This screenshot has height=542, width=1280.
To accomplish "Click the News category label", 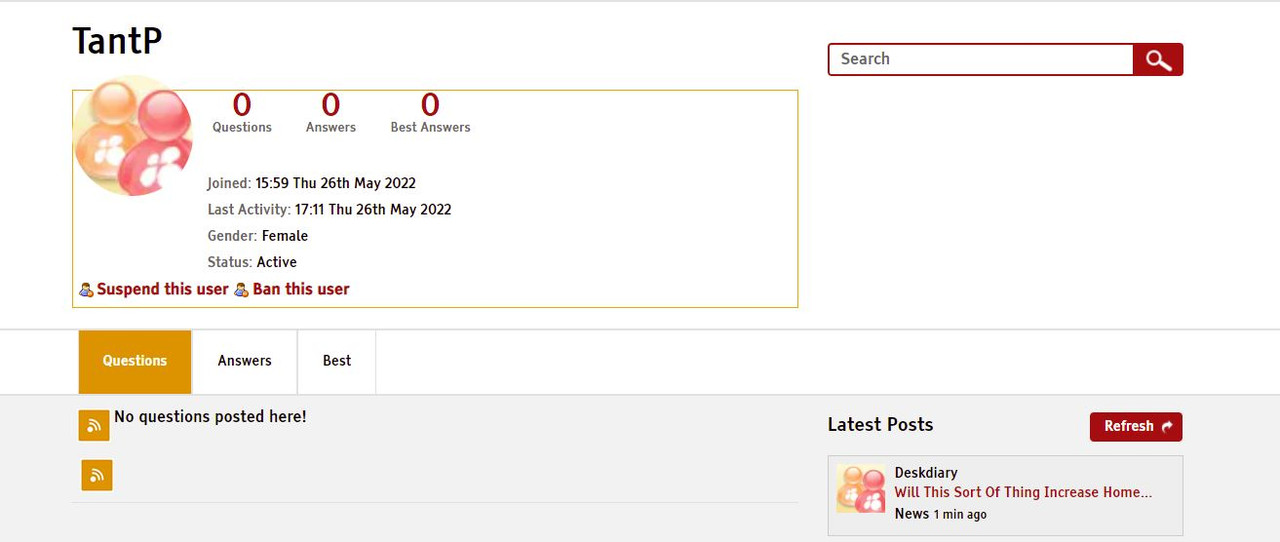I will point(912,513).
